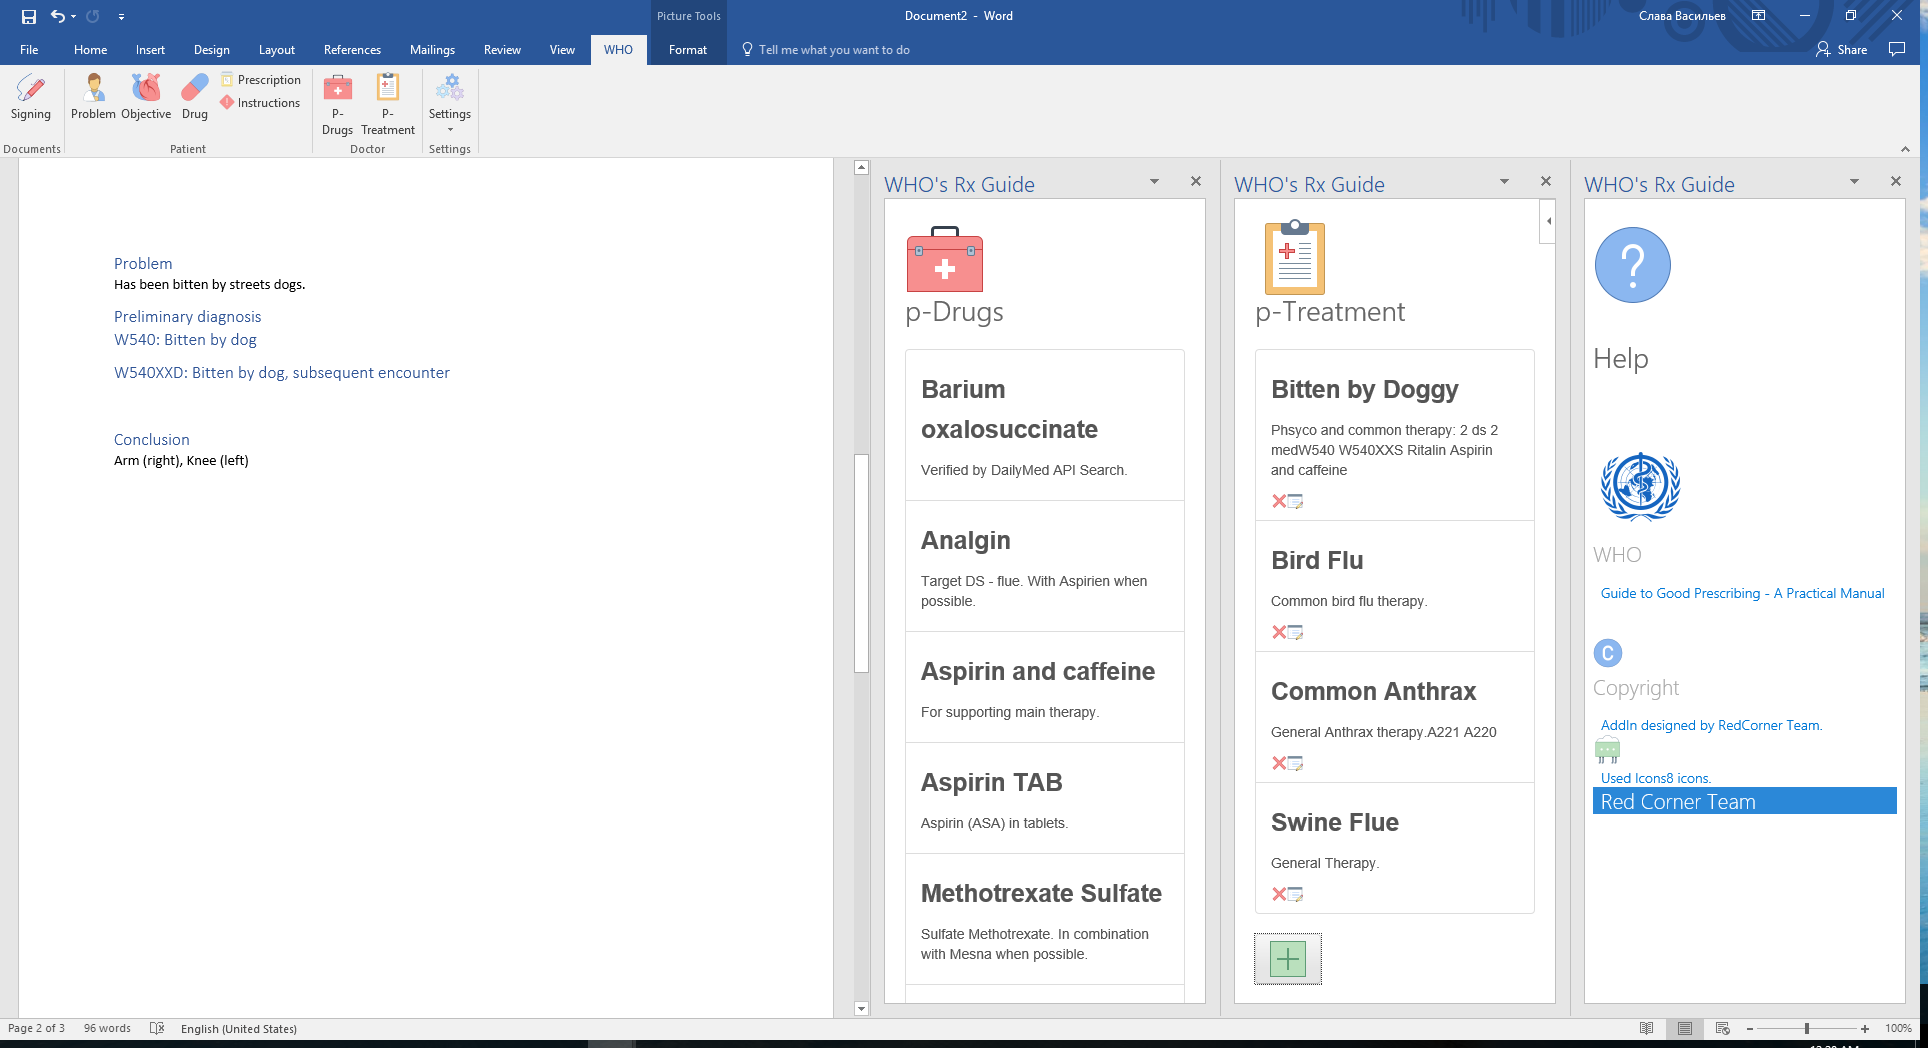Screen dimensions: 1928x1048
Task: Open the Barium oxalosuccinate drug entry
Action: point(1045,425)
